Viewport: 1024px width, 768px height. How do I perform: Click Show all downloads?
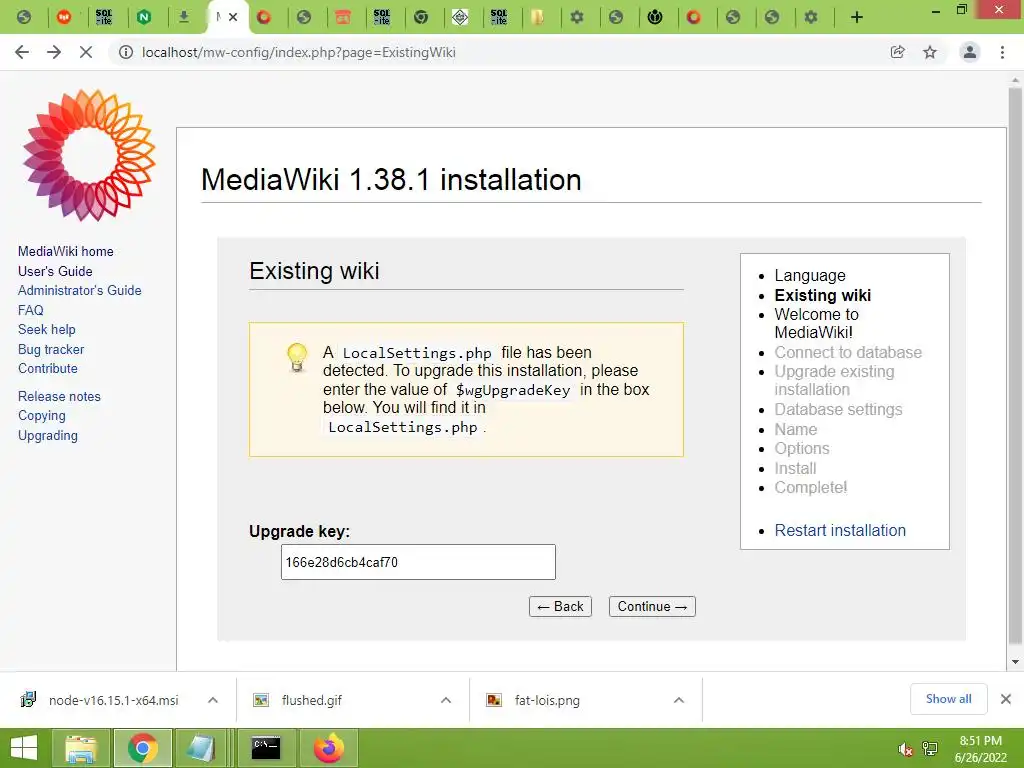pos(948,699)
